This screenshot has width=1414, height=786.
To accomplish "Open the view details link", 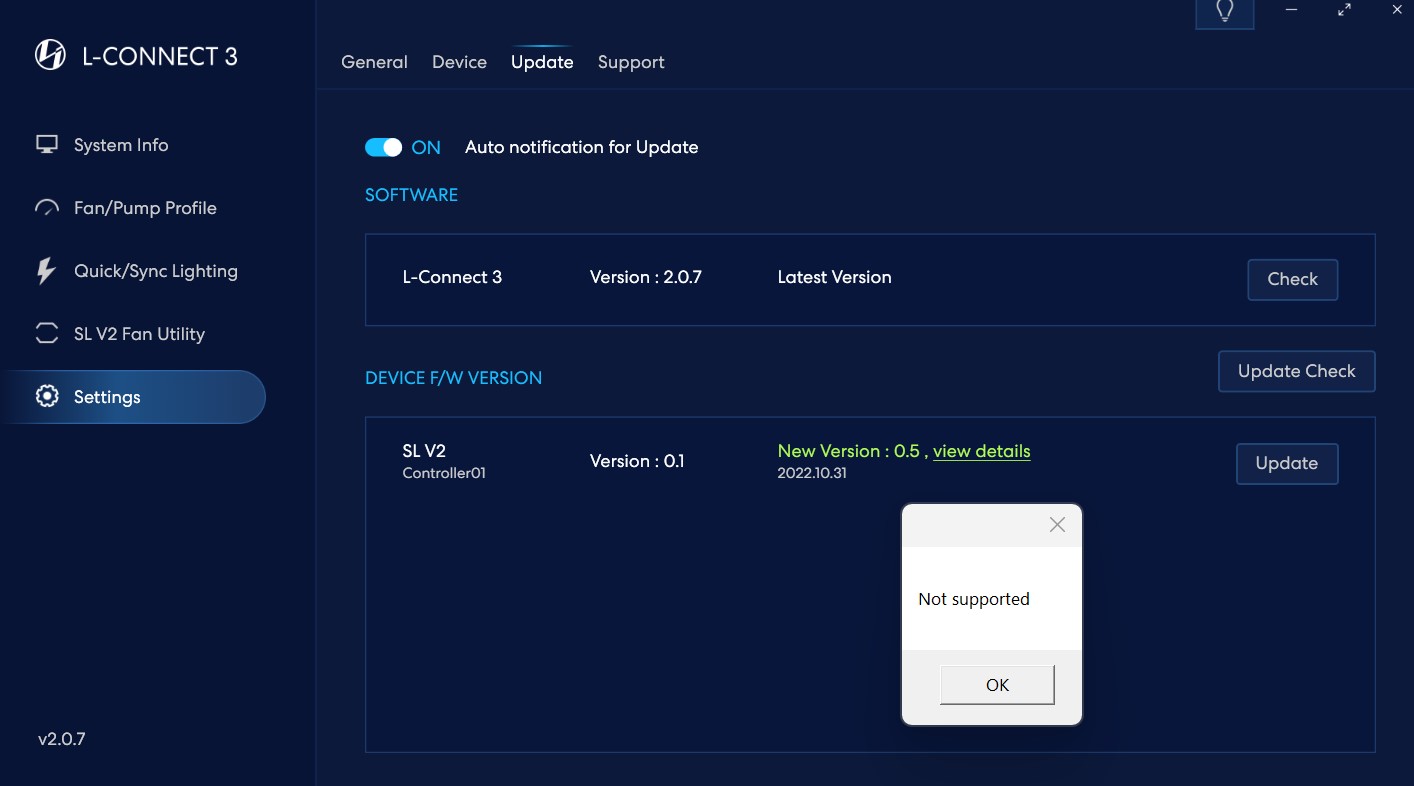I will point(981,451).
